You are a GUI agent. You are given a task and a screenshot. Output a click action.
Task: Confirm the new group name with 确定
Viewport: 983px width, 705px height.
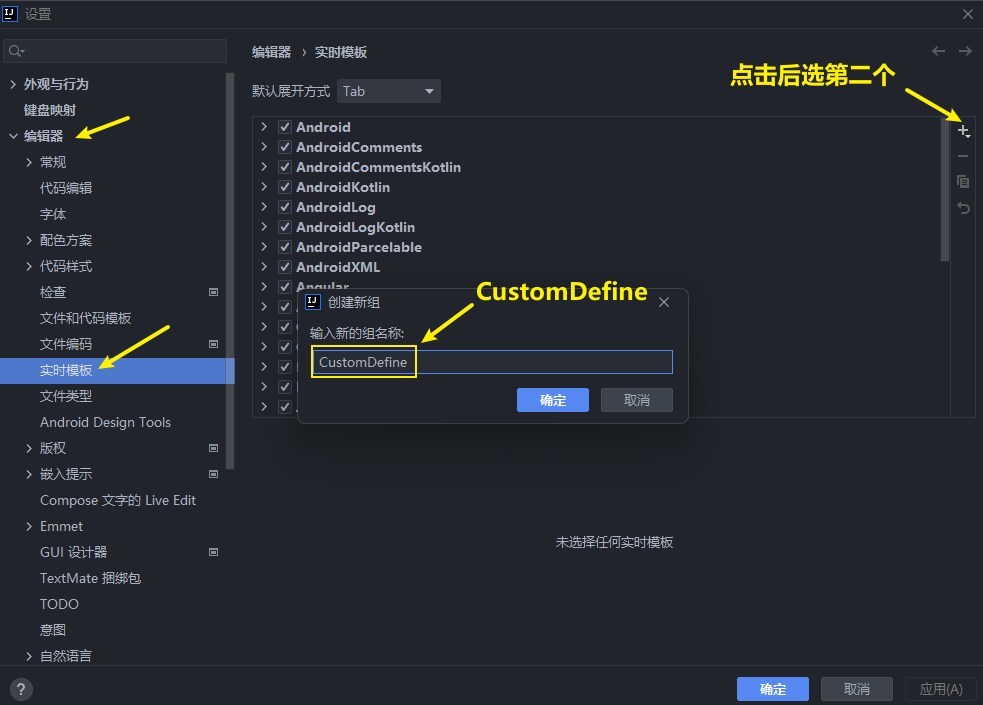[x=553, y=400]
